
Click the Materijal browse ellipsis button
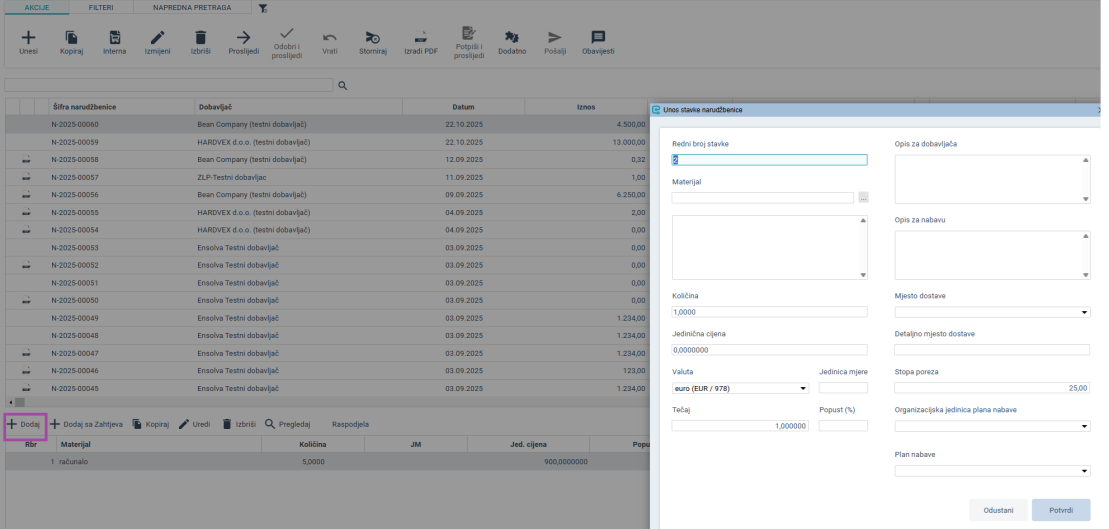click(x=863, y=198)
